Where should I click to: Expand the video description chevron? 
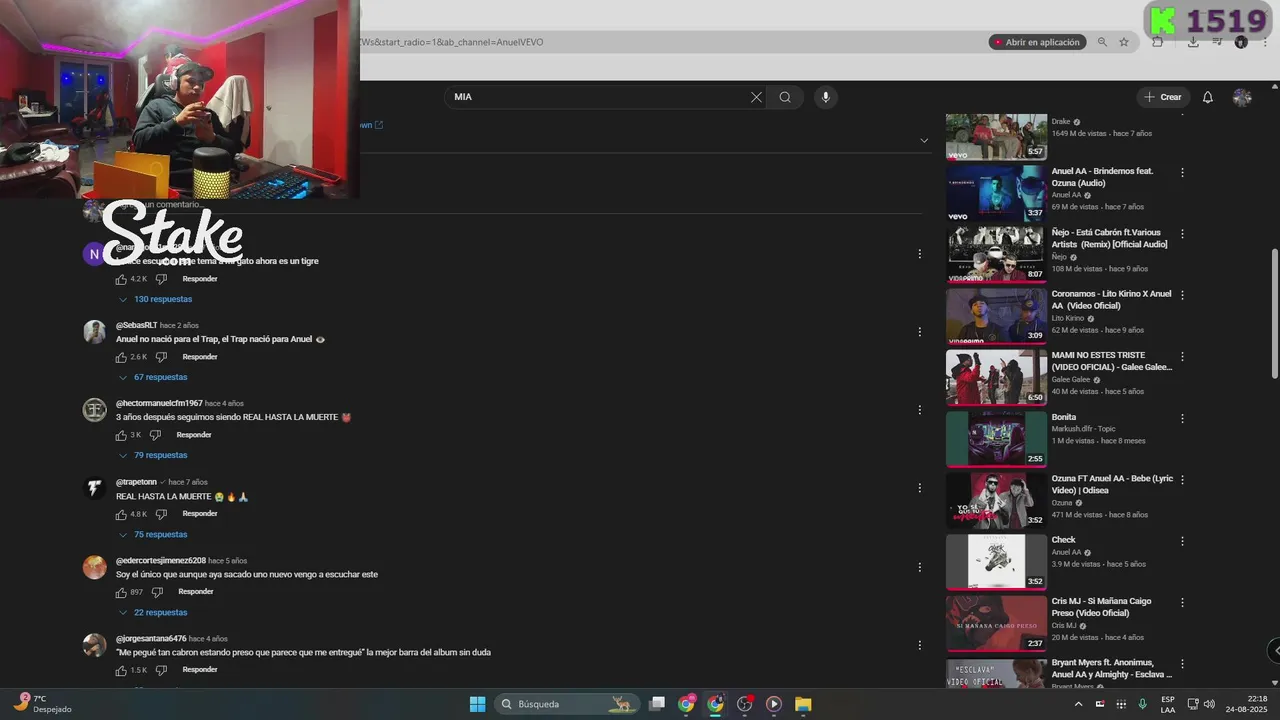(924, 140)
